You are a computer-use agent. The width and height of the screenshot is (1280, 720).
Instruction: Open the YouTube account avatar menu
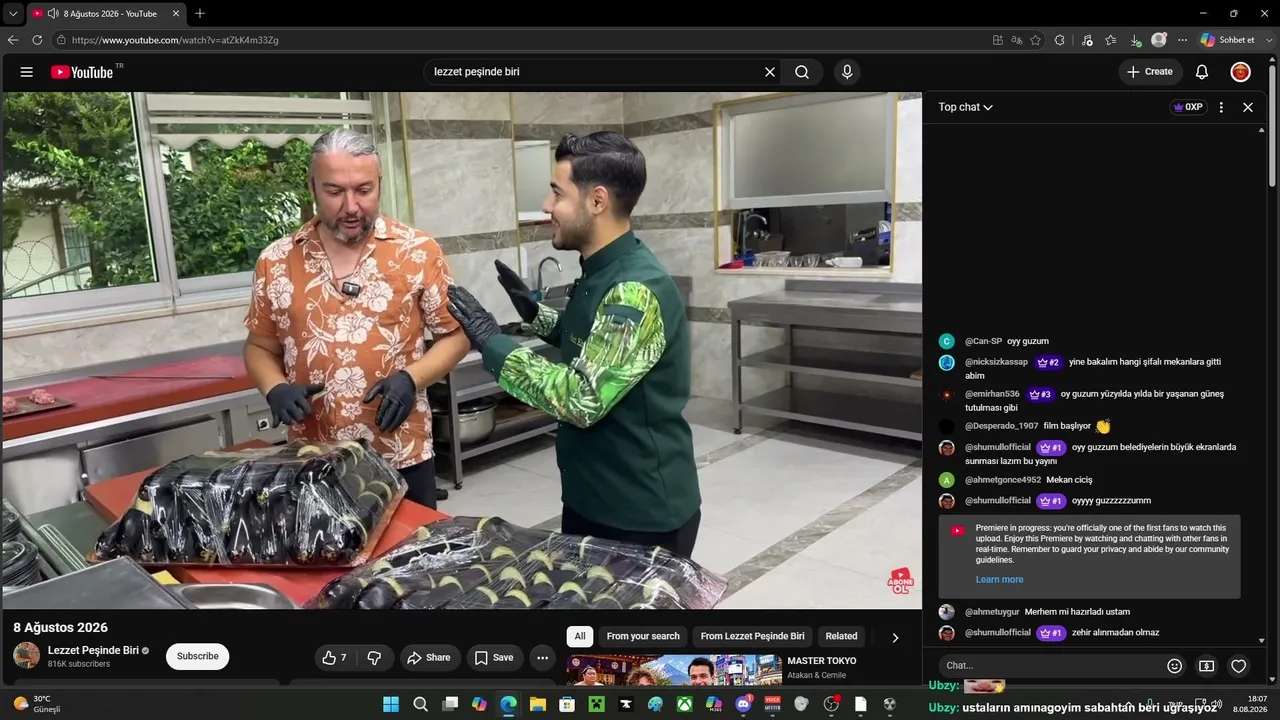(x=1240, y=72)
